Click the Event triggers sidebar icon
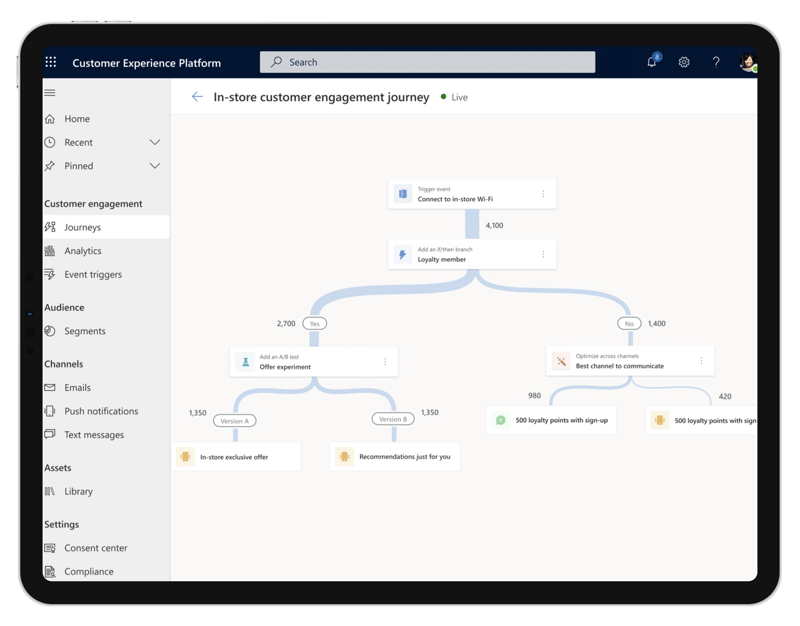The image size is (800, 626). click(x=49, y=274)
